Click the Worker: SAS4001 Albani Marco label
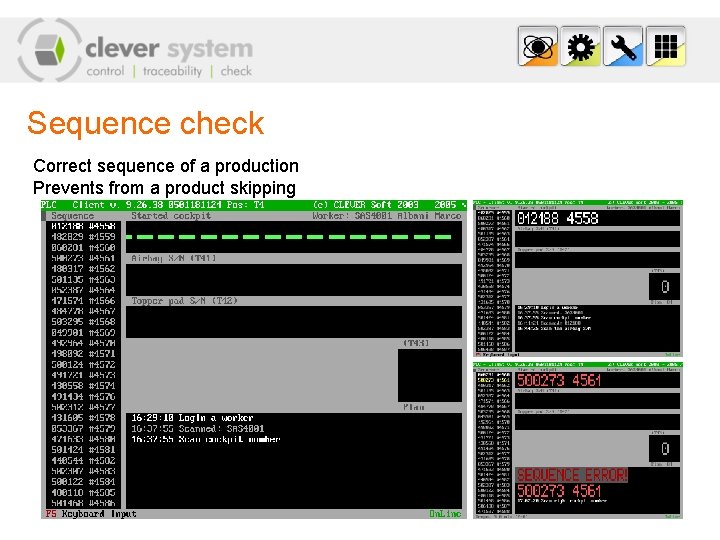Viewport: 720px width, 540px height. 387,216
